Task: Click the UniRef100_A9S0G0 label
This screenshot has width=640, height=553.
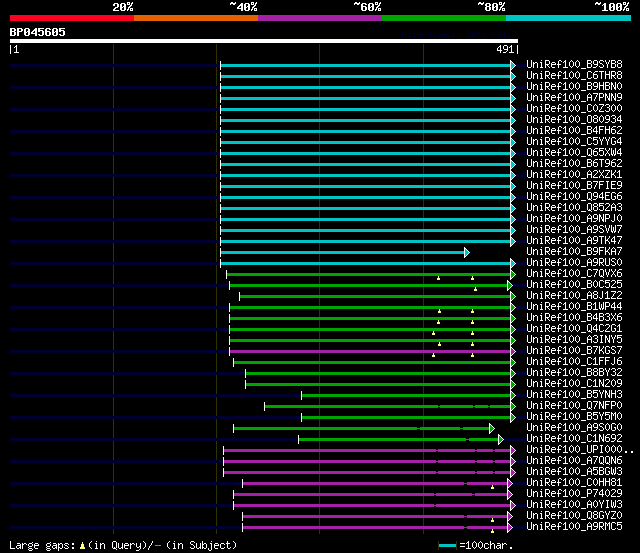Action: click(x=574, y=428)
